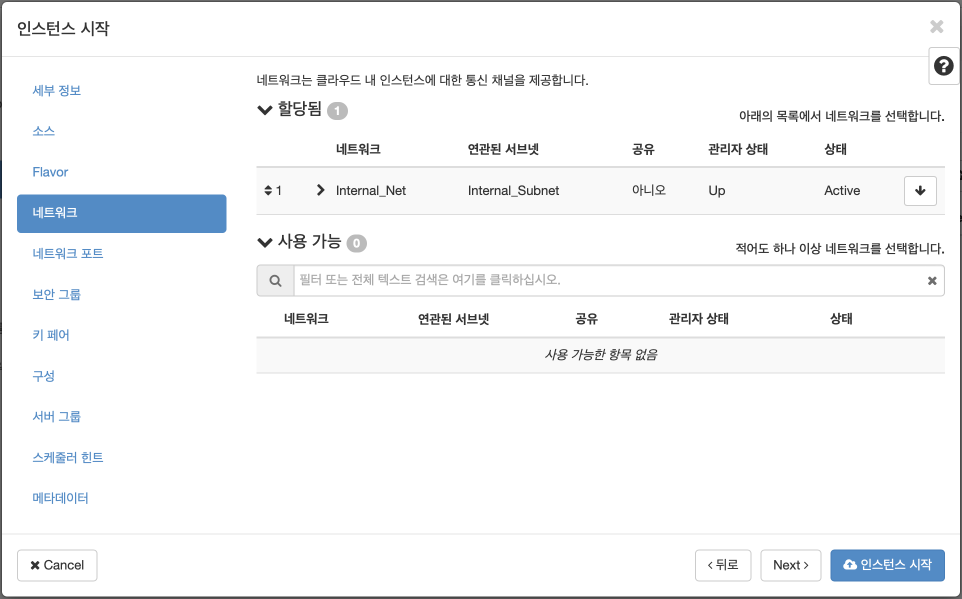Collapse the 사용 가능 section

pyautogui.click(x=264, y=242)
